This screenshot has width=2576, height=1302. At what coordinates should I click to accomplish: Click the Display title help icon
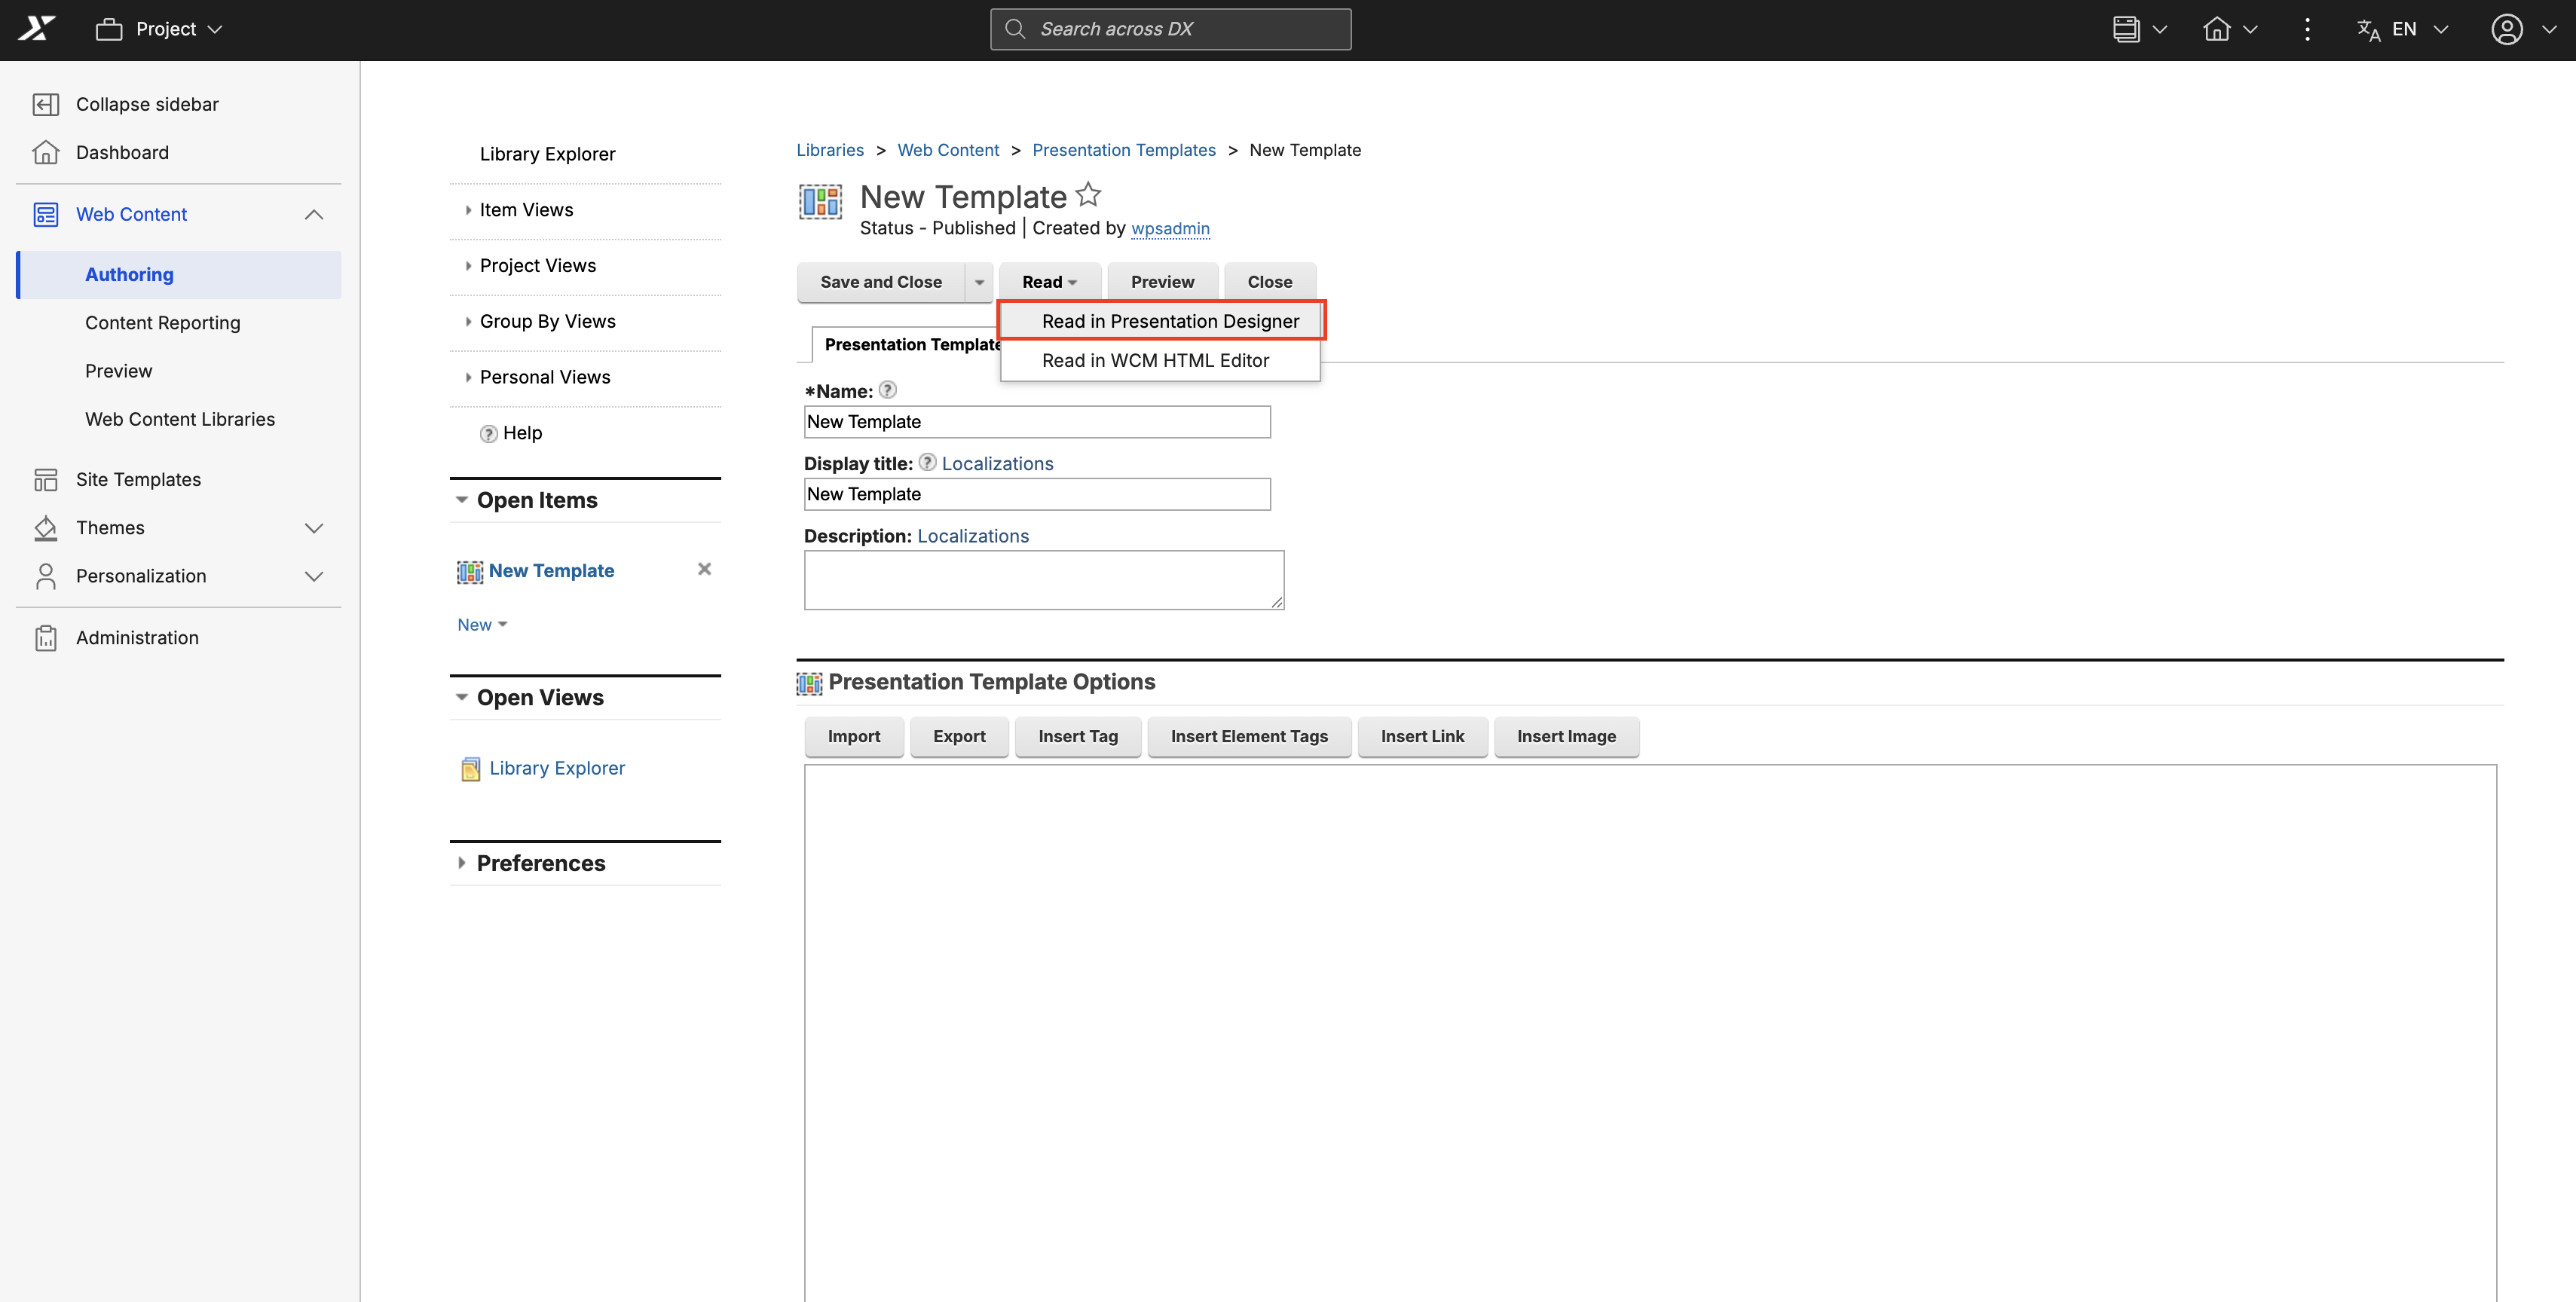[927, 462]
